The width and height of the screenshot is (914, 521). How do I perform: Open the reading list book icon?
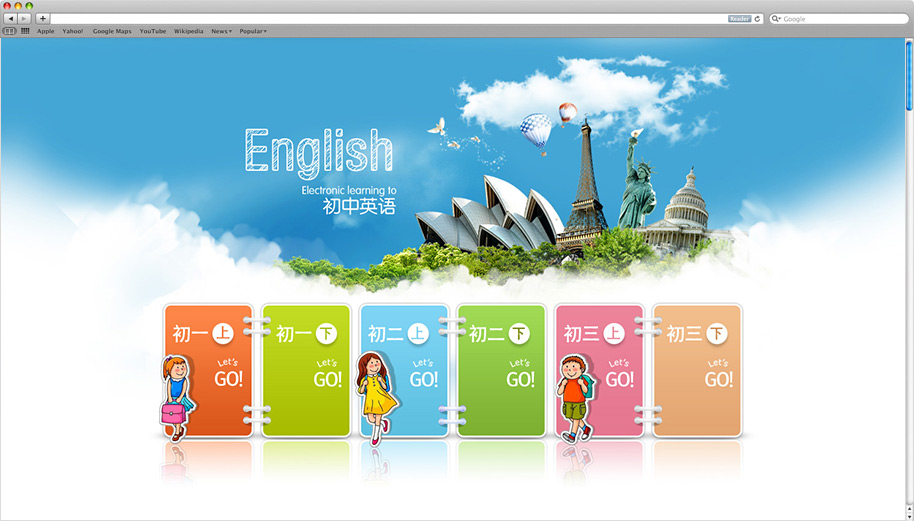10,31
